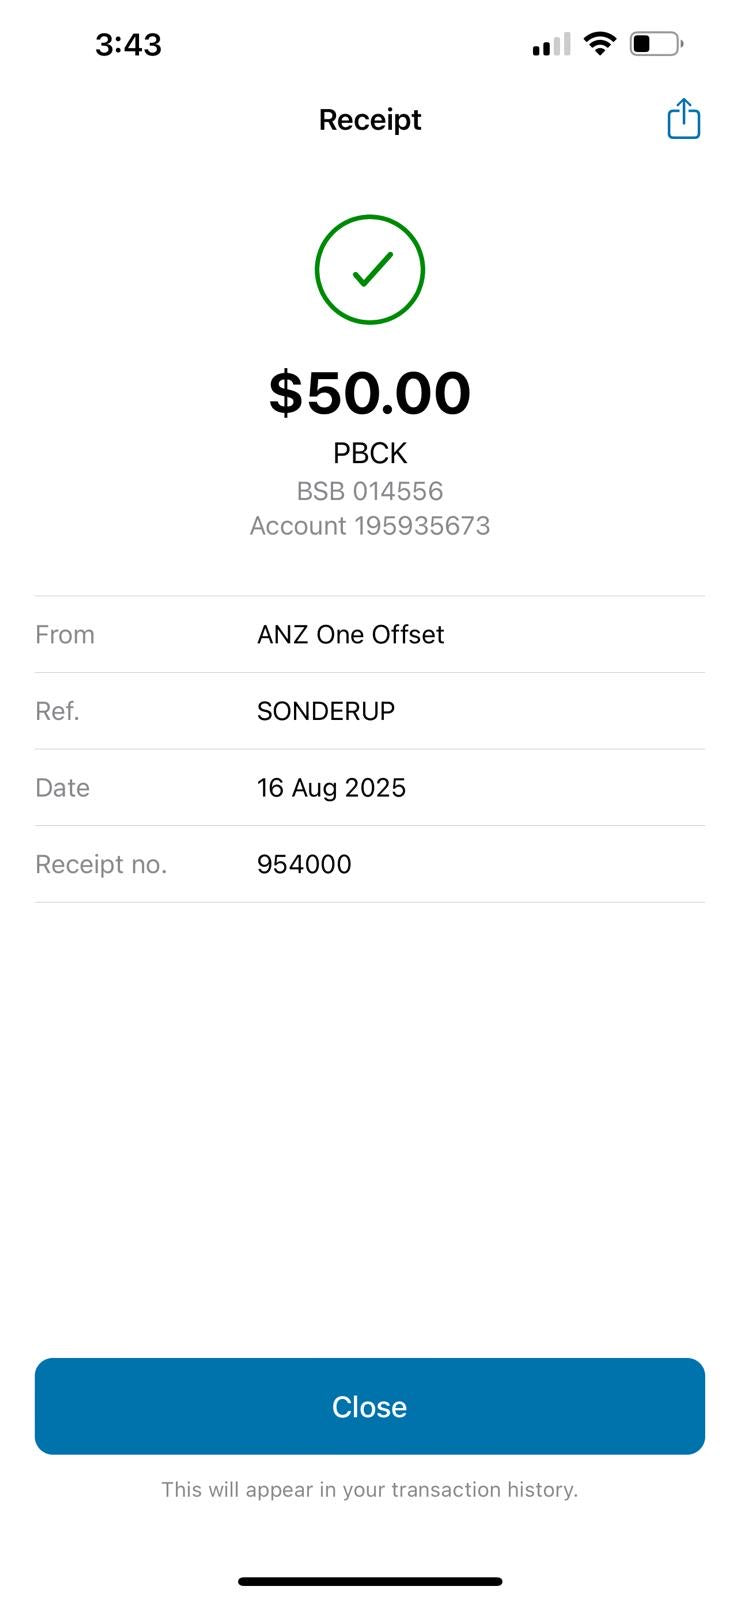Tap the From row label
Screen dimensions: 740x1600
[x=65, y=635]
